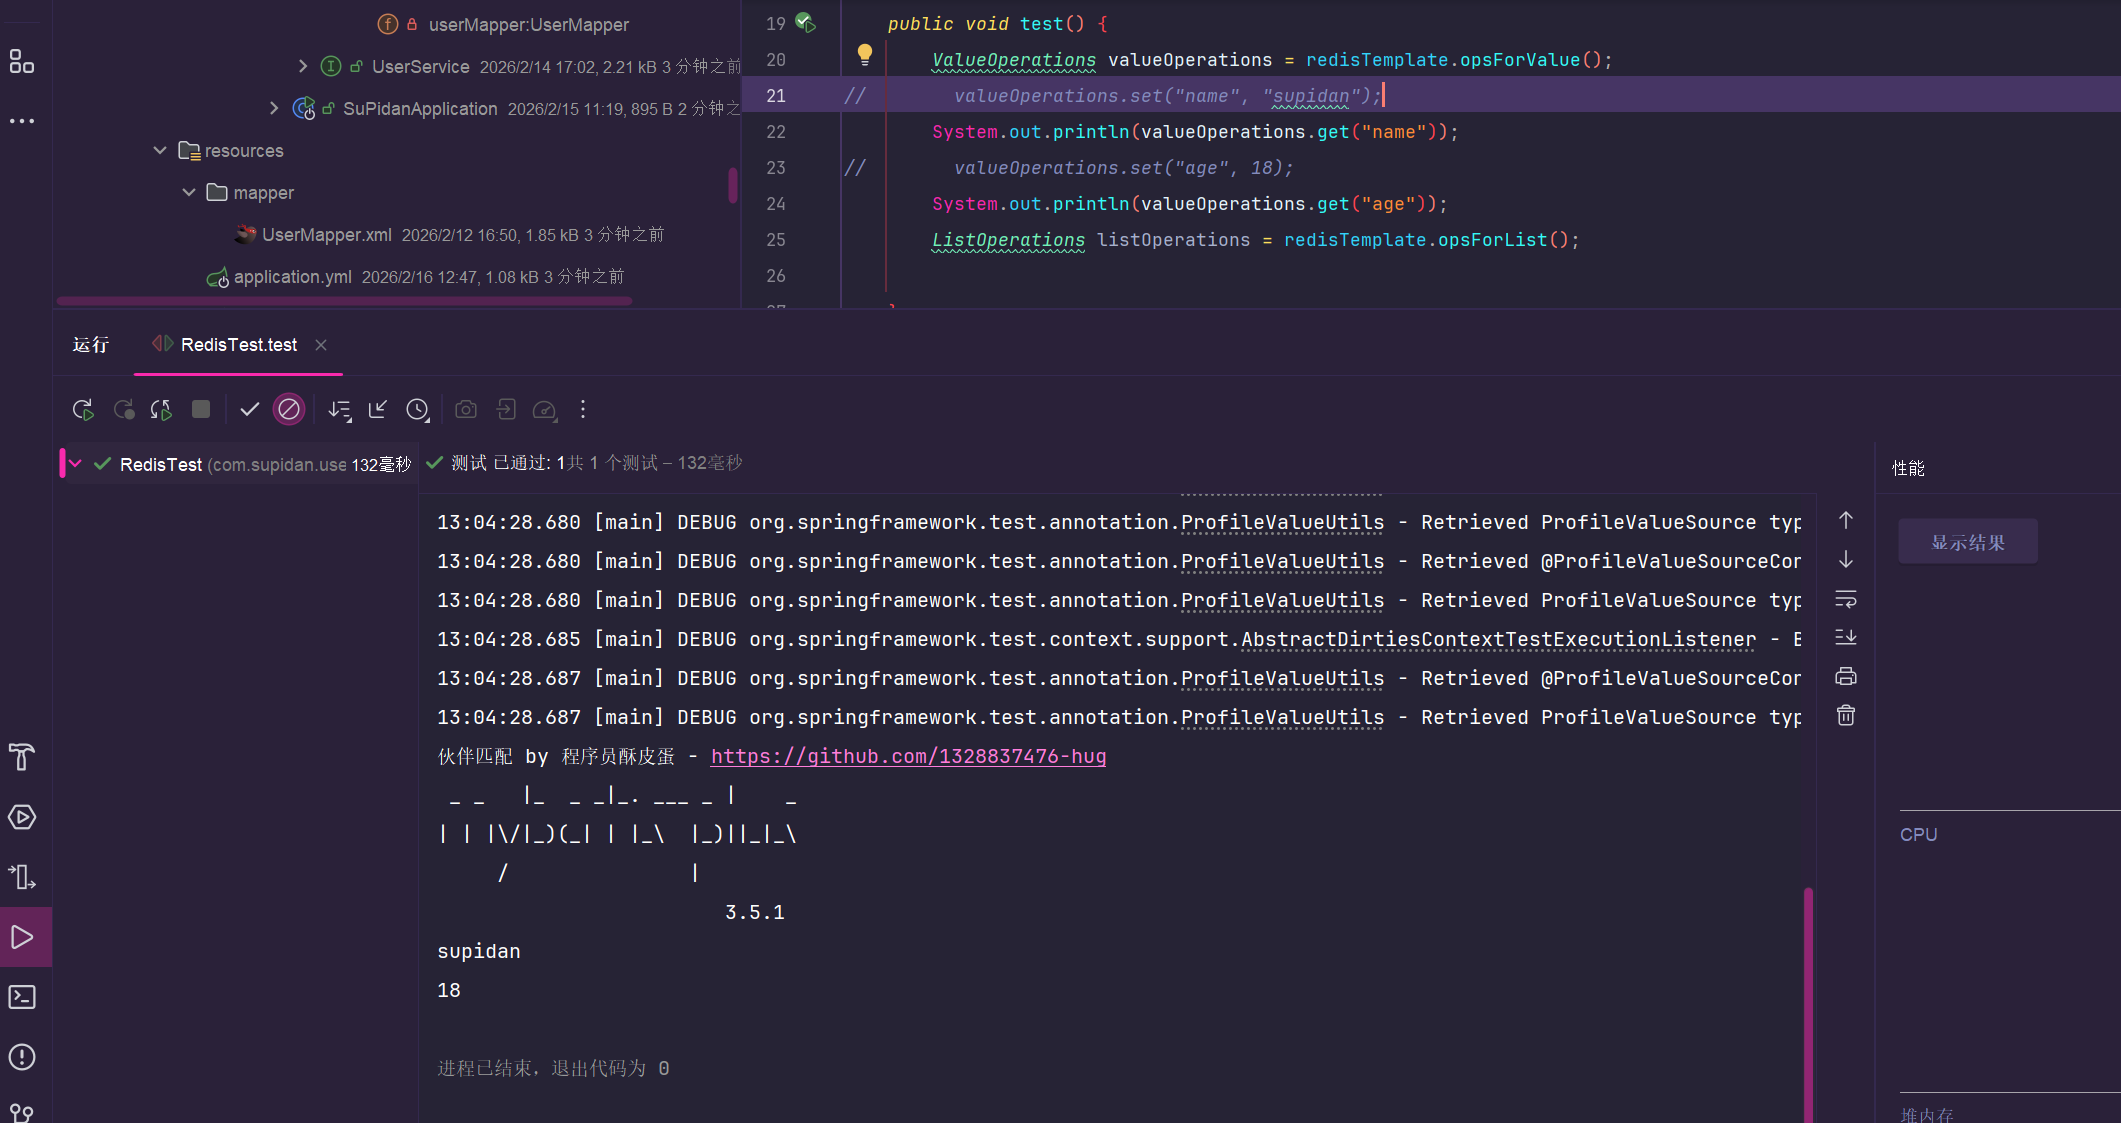Click the Toggle auto-test rerun icon
The image size is (2121, 1123).
coord(161,410)
